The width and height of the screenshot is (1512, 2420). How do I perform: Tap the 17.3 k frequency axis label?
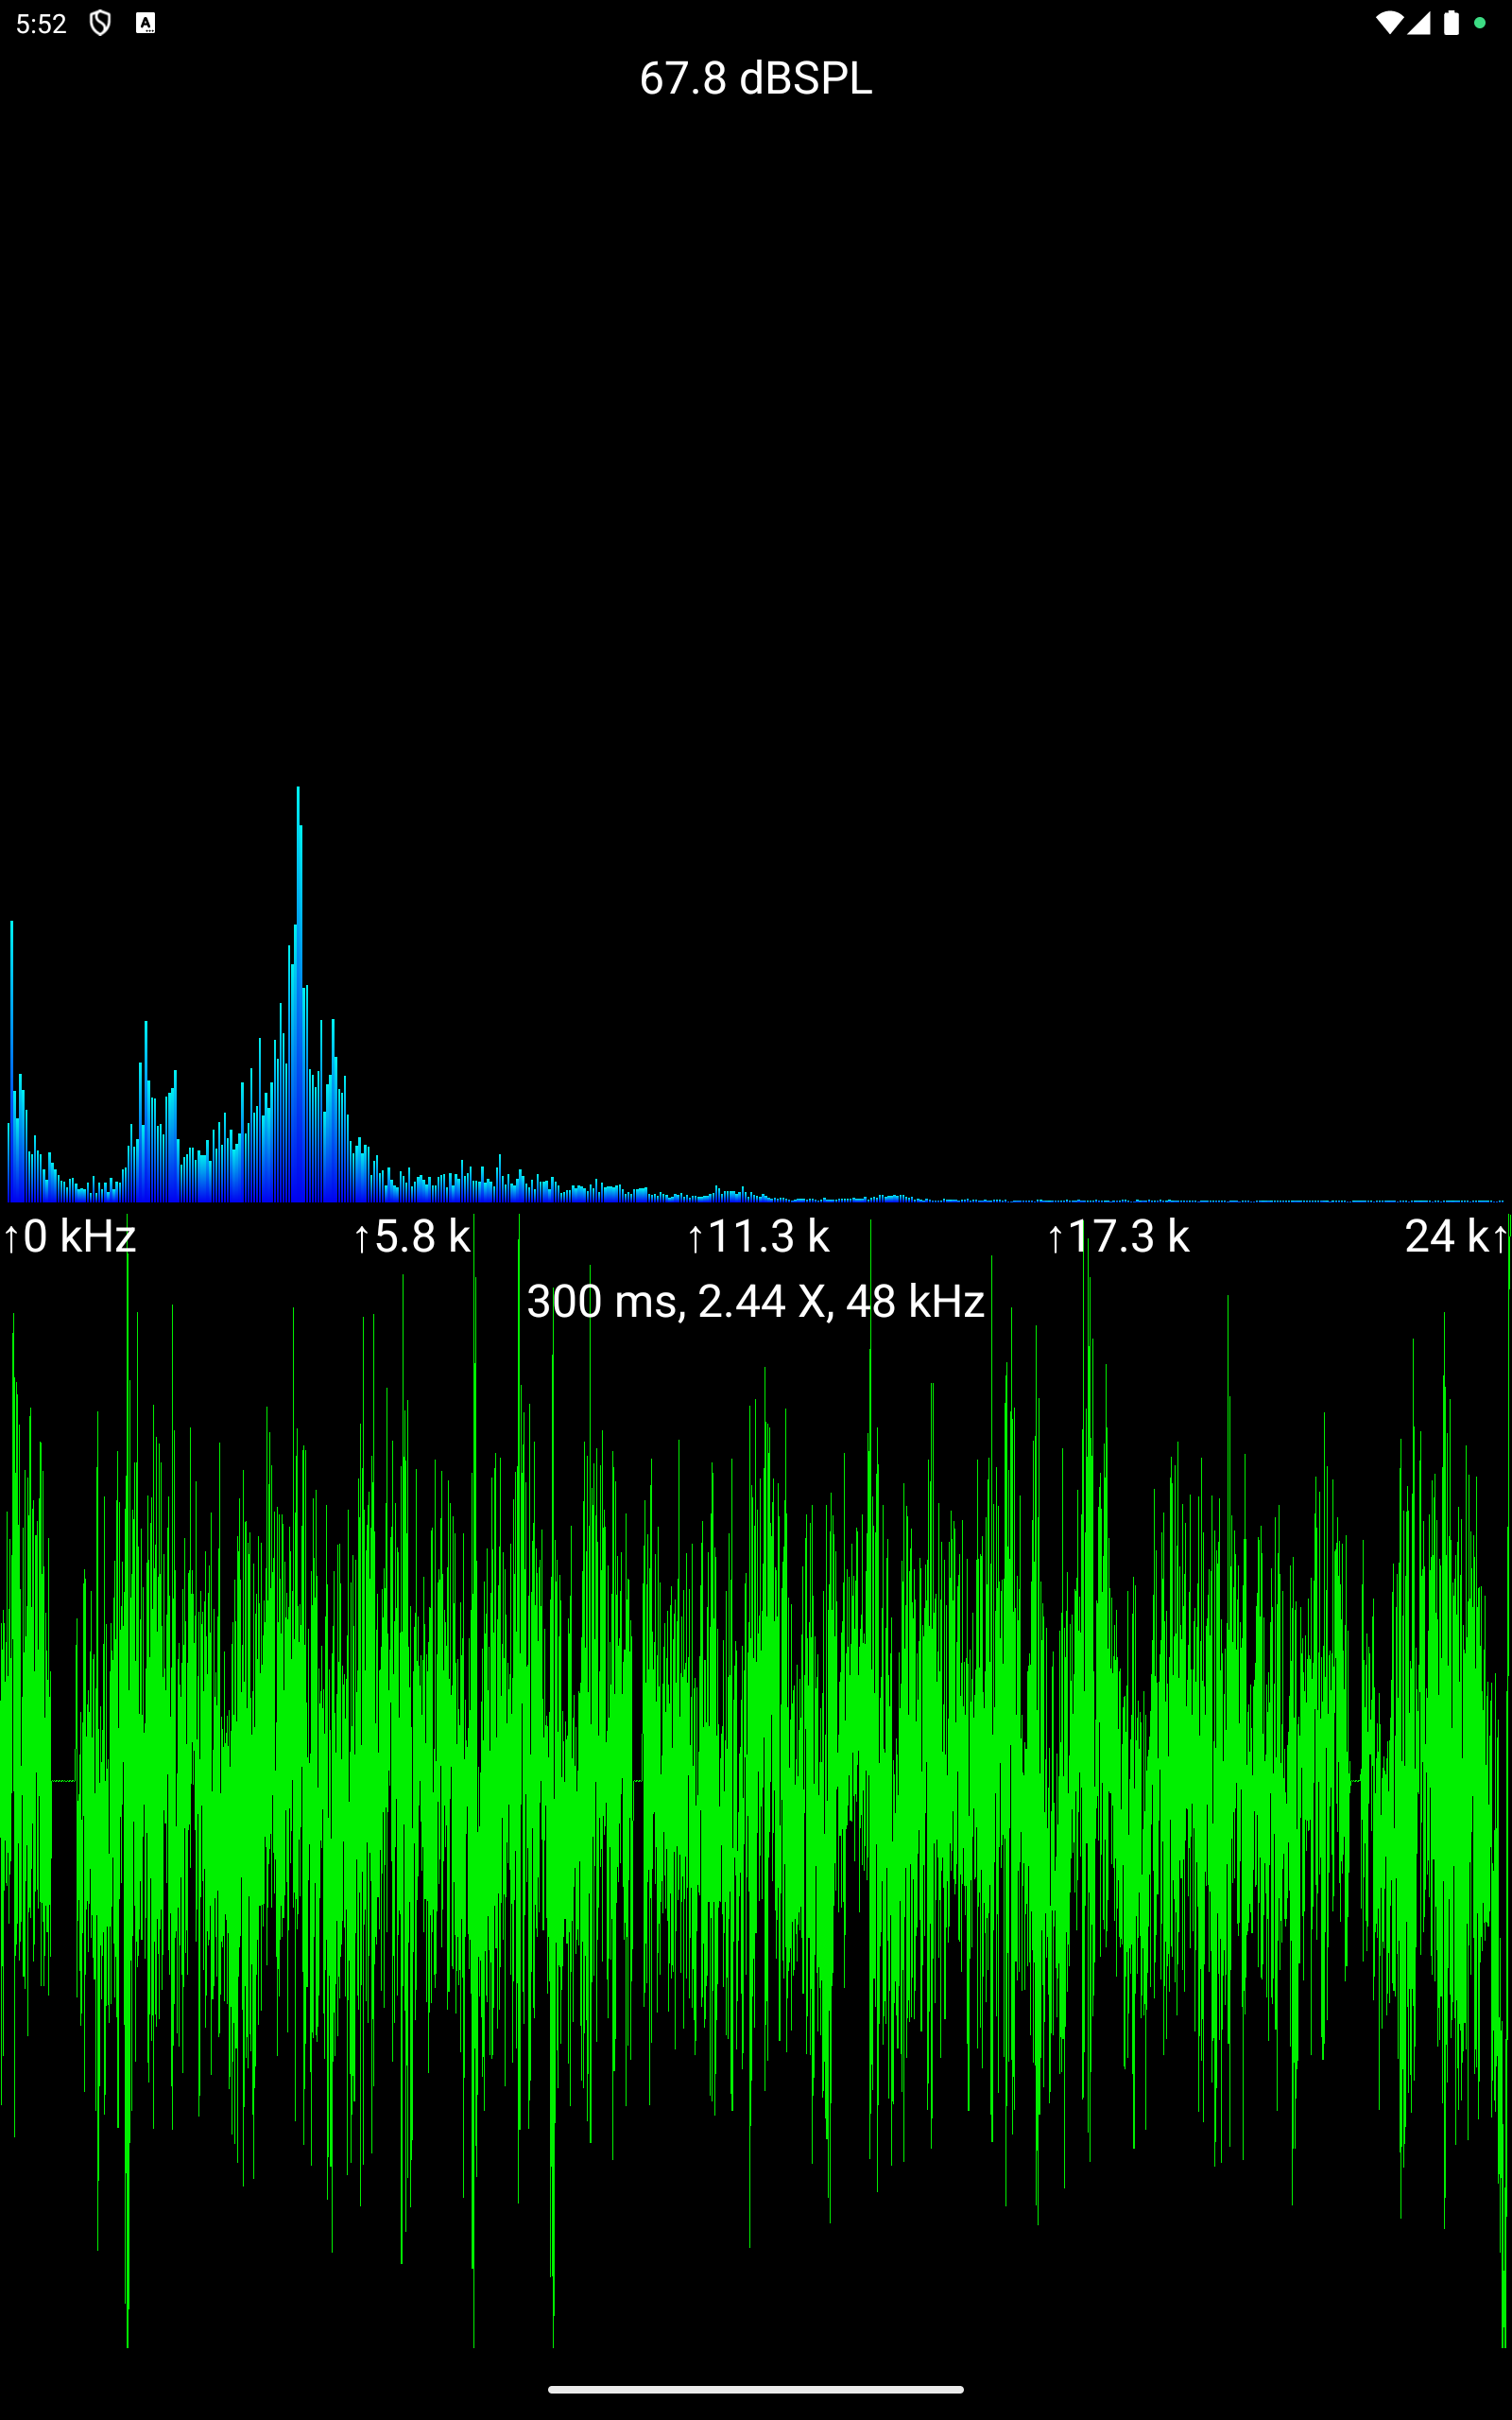(x=1118, y=1236)
